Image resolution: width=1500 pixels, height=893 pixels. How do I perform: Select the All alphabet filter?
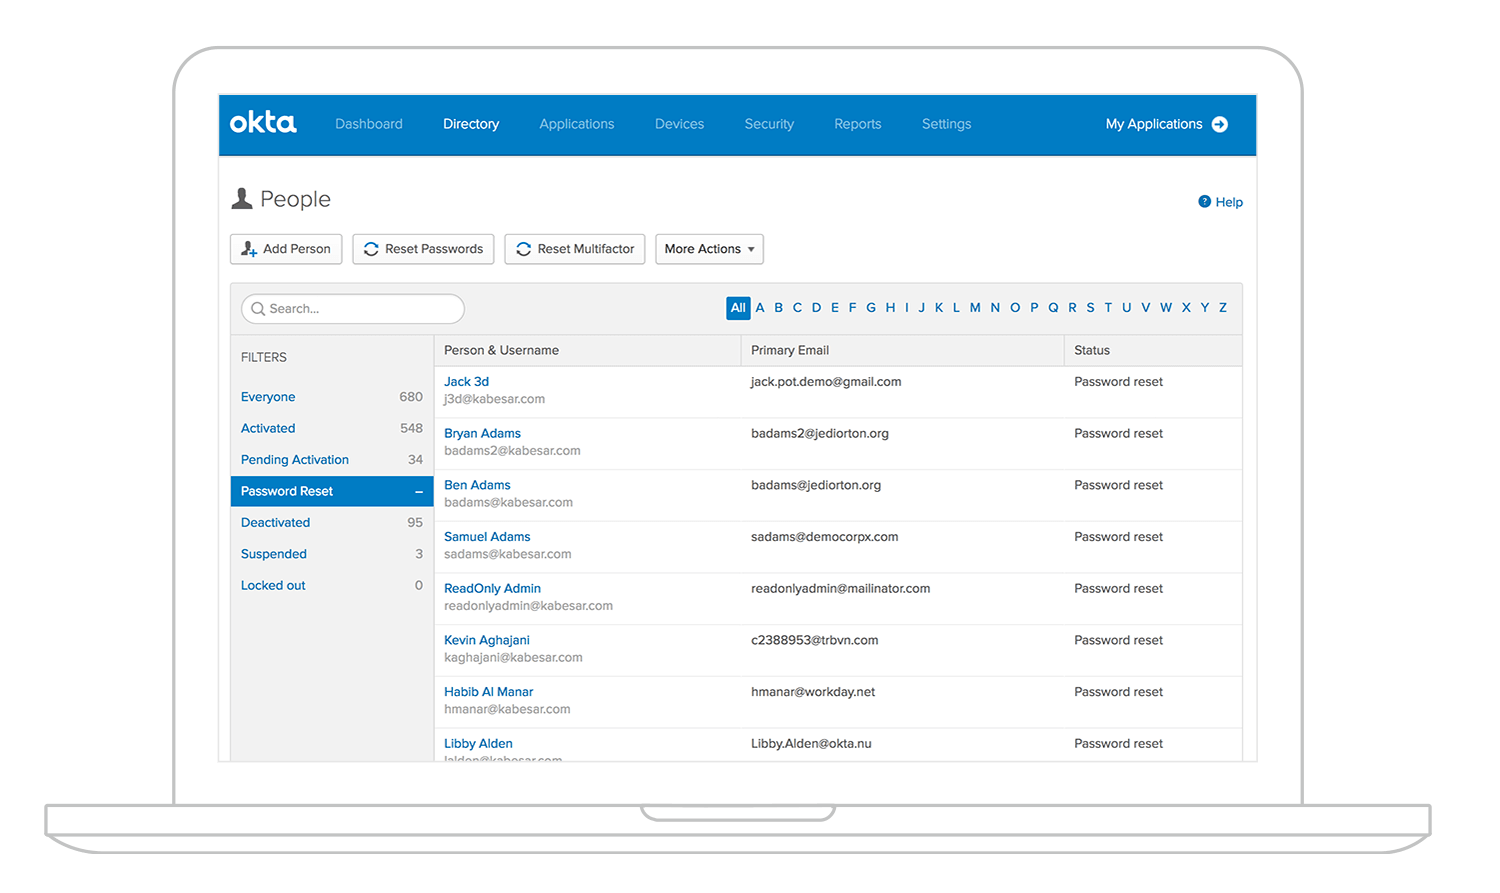[738, 308]
